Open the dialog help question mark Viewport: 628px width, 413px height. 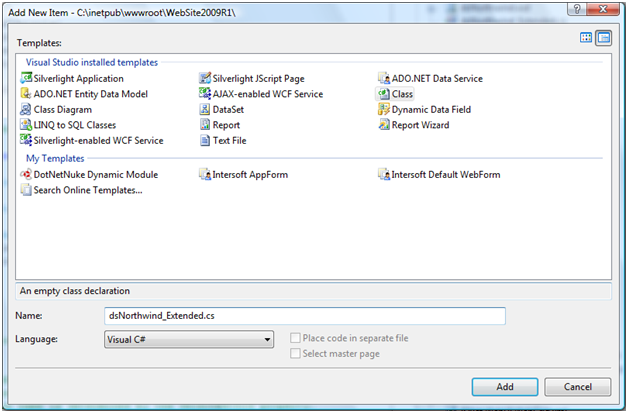[x=577, y=9]
